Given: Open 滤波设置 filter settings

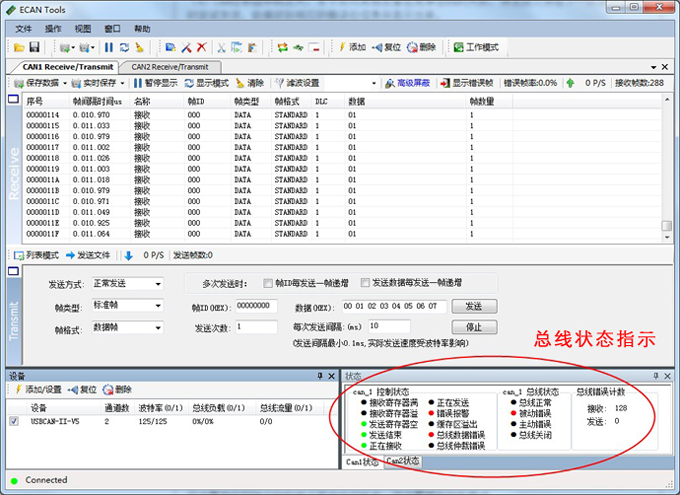Looking at the screenshot, I should (x=297, y=83).
